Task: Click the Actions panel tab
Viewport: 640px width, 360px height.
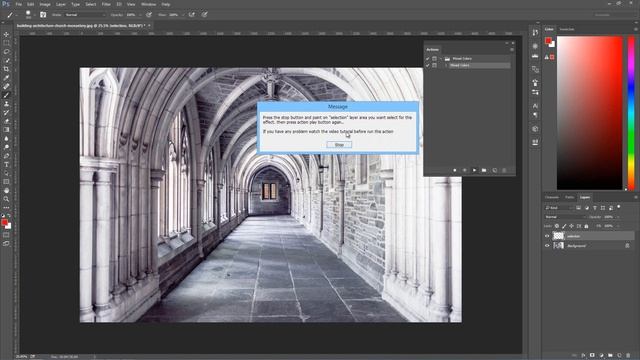Action: pos(432,49)
